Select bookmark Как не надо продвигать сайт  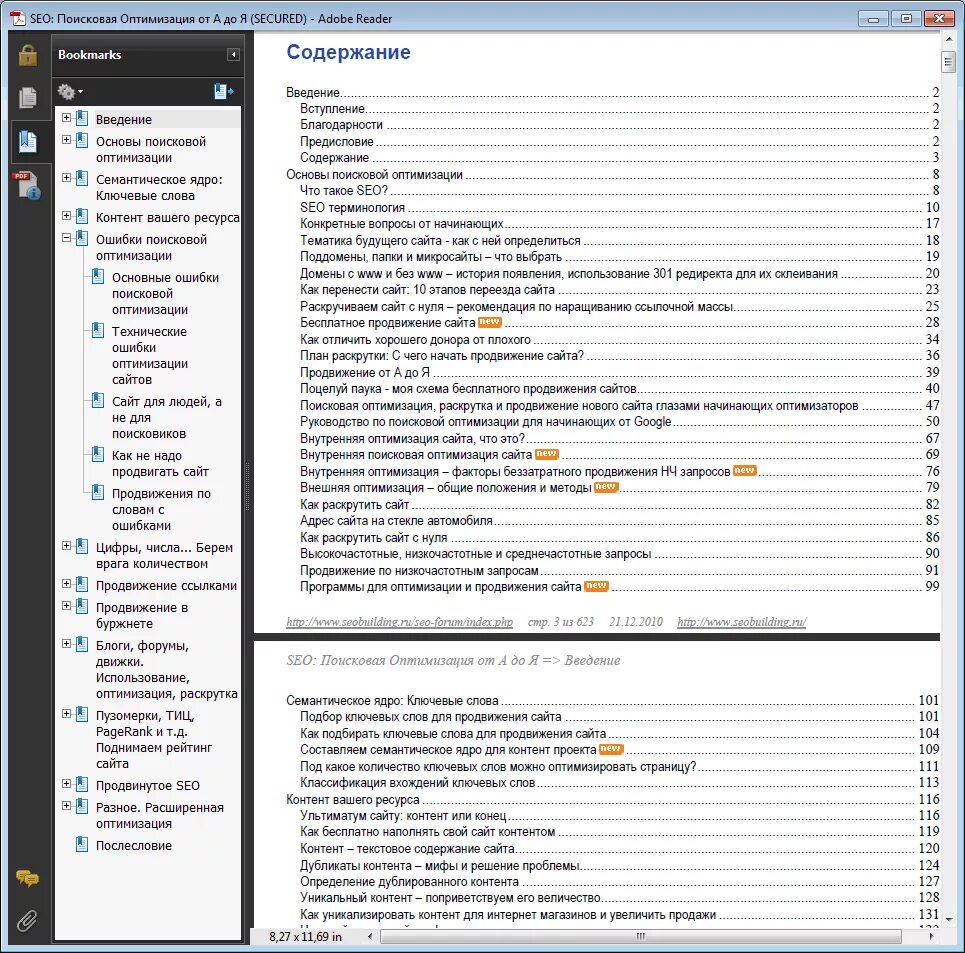click(x=160, y=464)
